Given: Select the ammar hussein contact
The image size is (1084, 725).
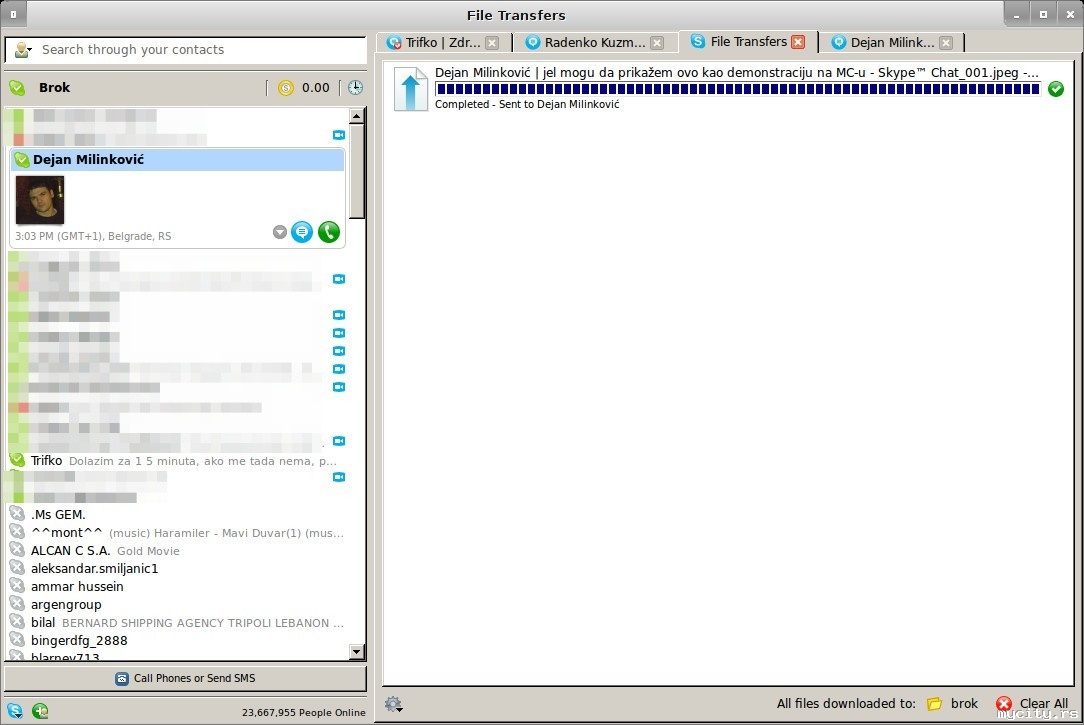Looking at the screenshot, I should pos(176,587).
